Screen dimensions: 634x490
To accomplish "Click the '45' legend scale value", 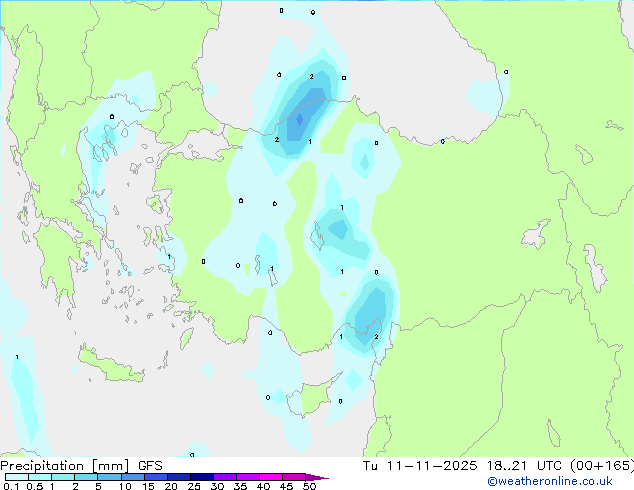I will click(286, 486).
